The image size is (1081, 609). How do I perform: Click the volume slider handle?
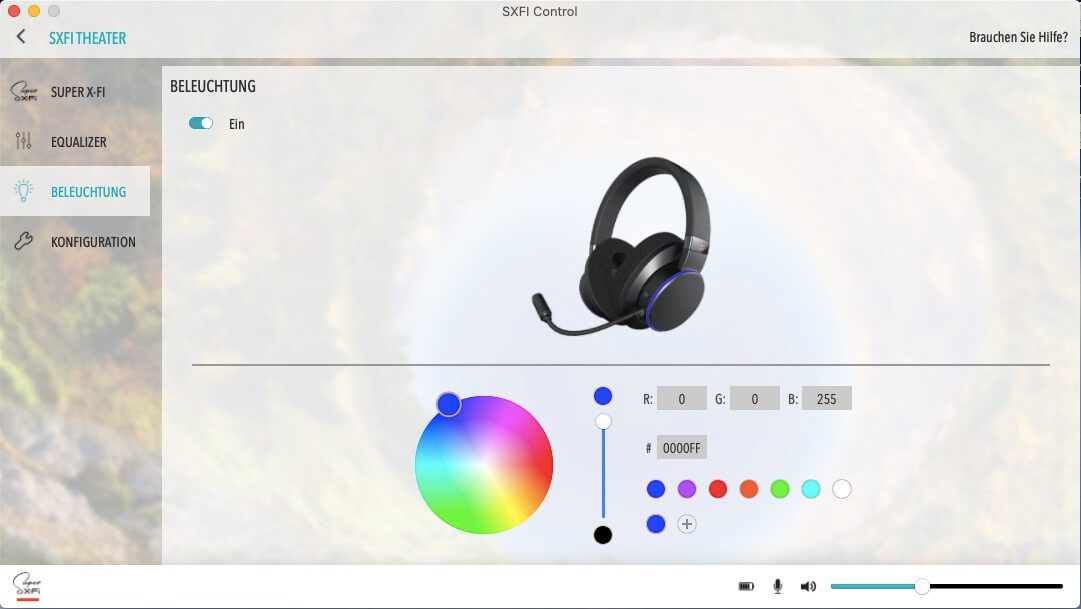click(922, 586)
